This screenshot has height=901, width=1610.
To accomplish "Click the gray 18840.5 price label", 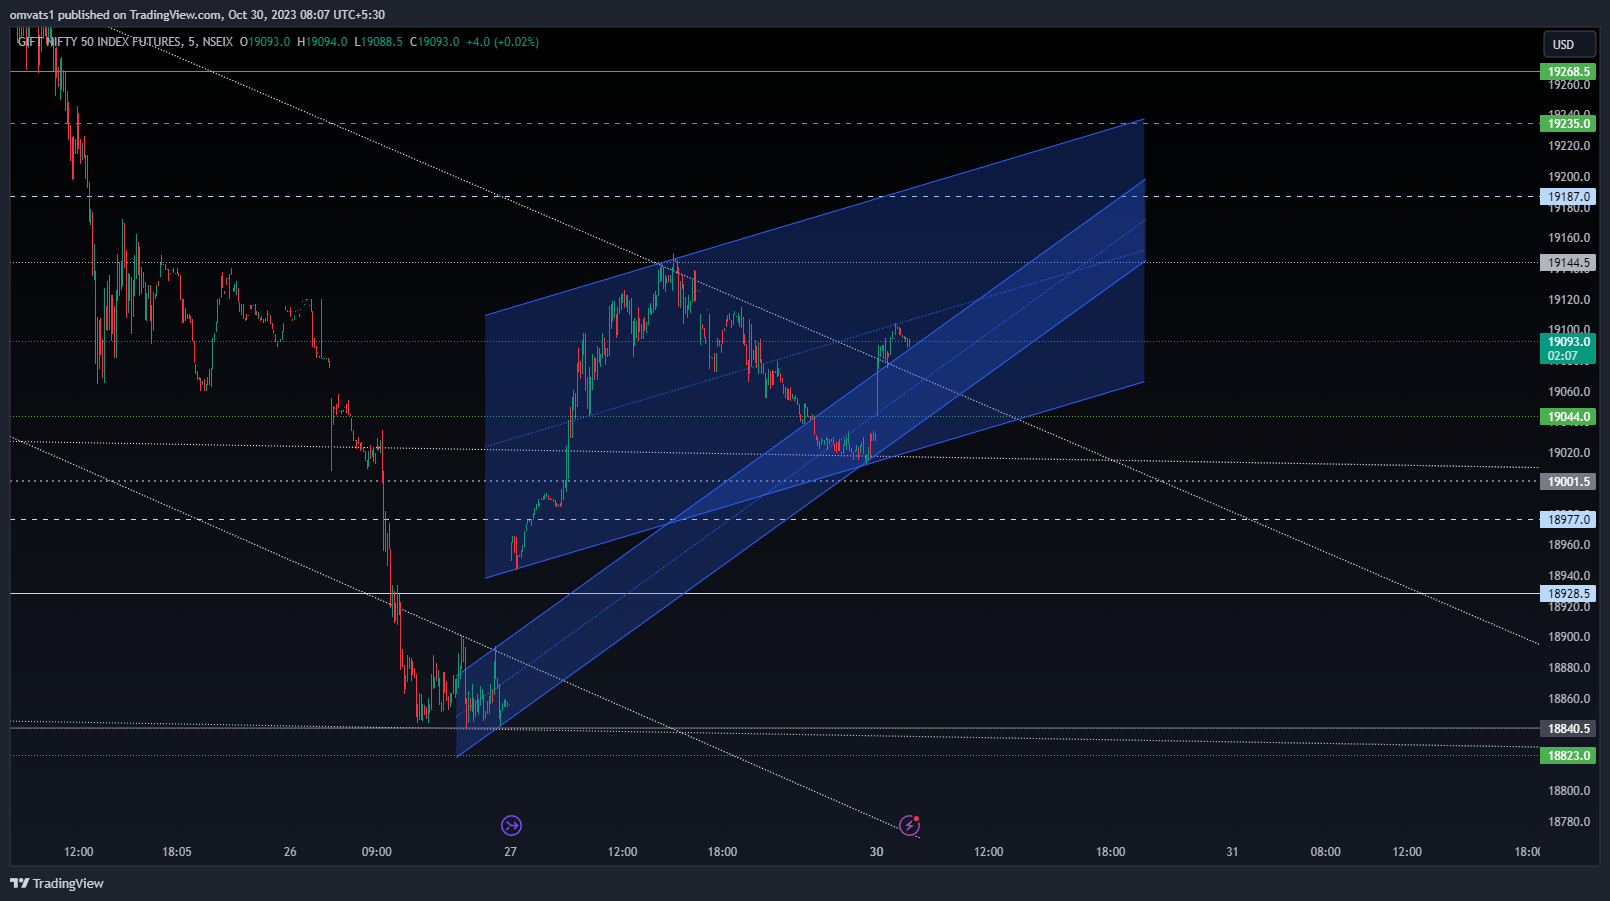I will 1568,729.
